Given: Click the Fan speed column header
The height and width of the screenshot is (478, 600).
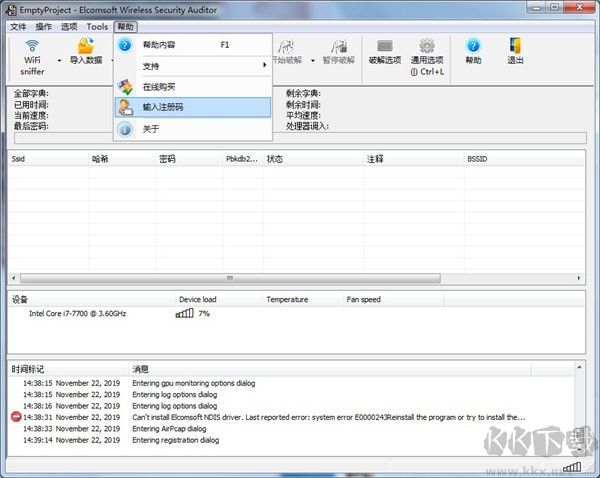Looking at the screenshot, I should (x=393, y=299).
